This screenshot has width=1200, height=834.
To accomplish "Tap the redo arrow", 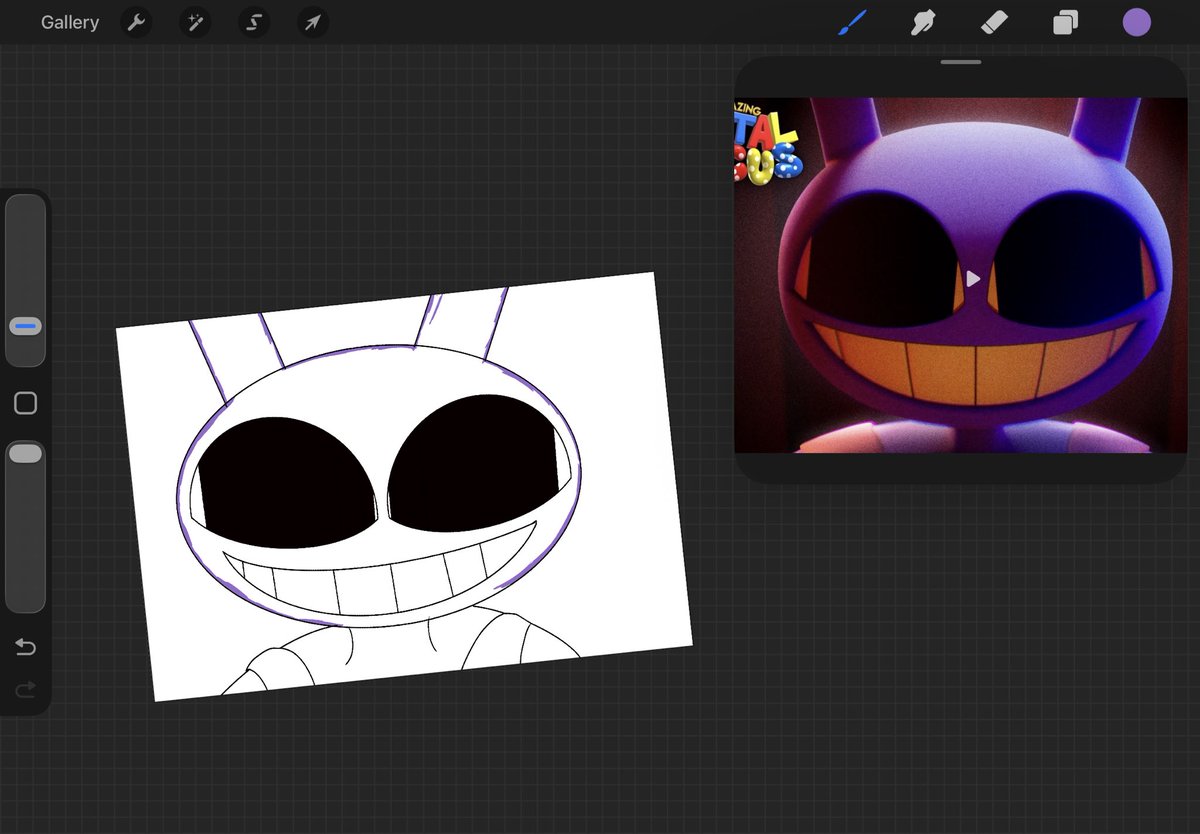I will click(25, 689).
